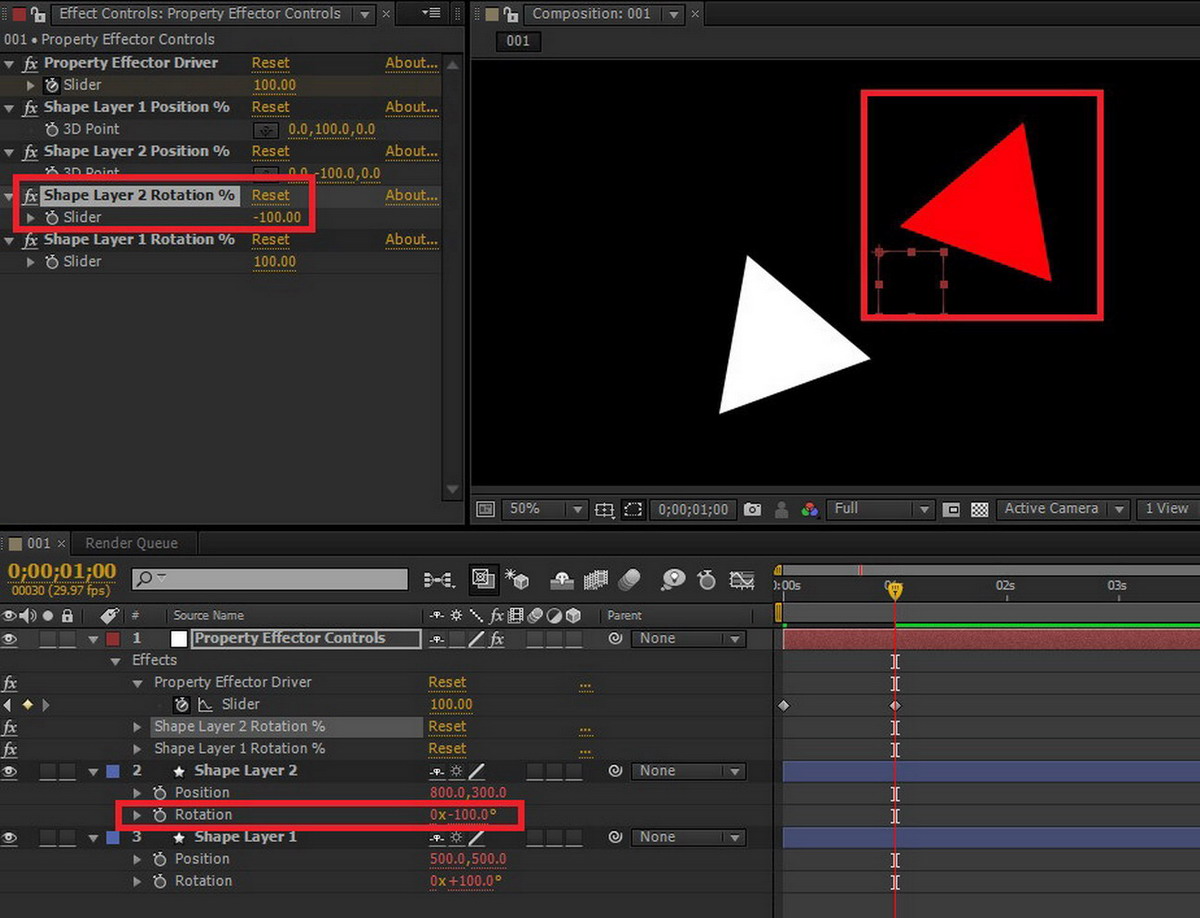The height and width of the screenshot is (918, 1200).
Task: Enable Motion Blur switch in timeline toolbar
Action: 629,579
